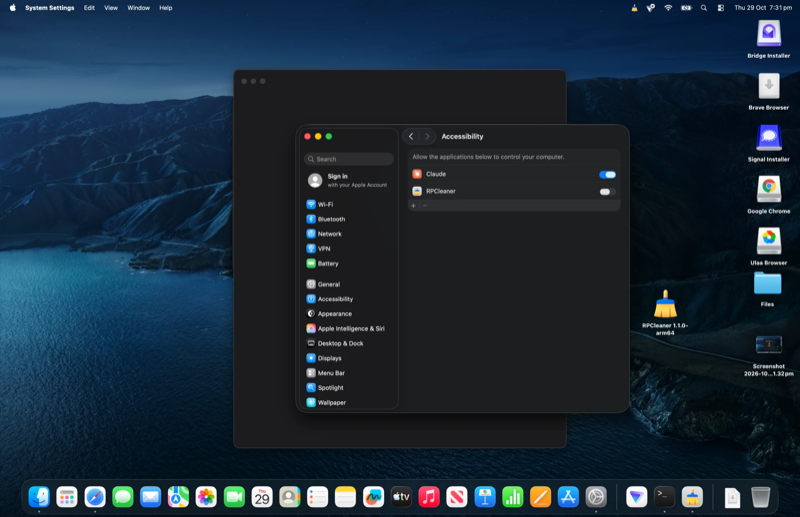Open System Settings gear from the dock
Screen dimensions: 800x517
pos(596,497)
